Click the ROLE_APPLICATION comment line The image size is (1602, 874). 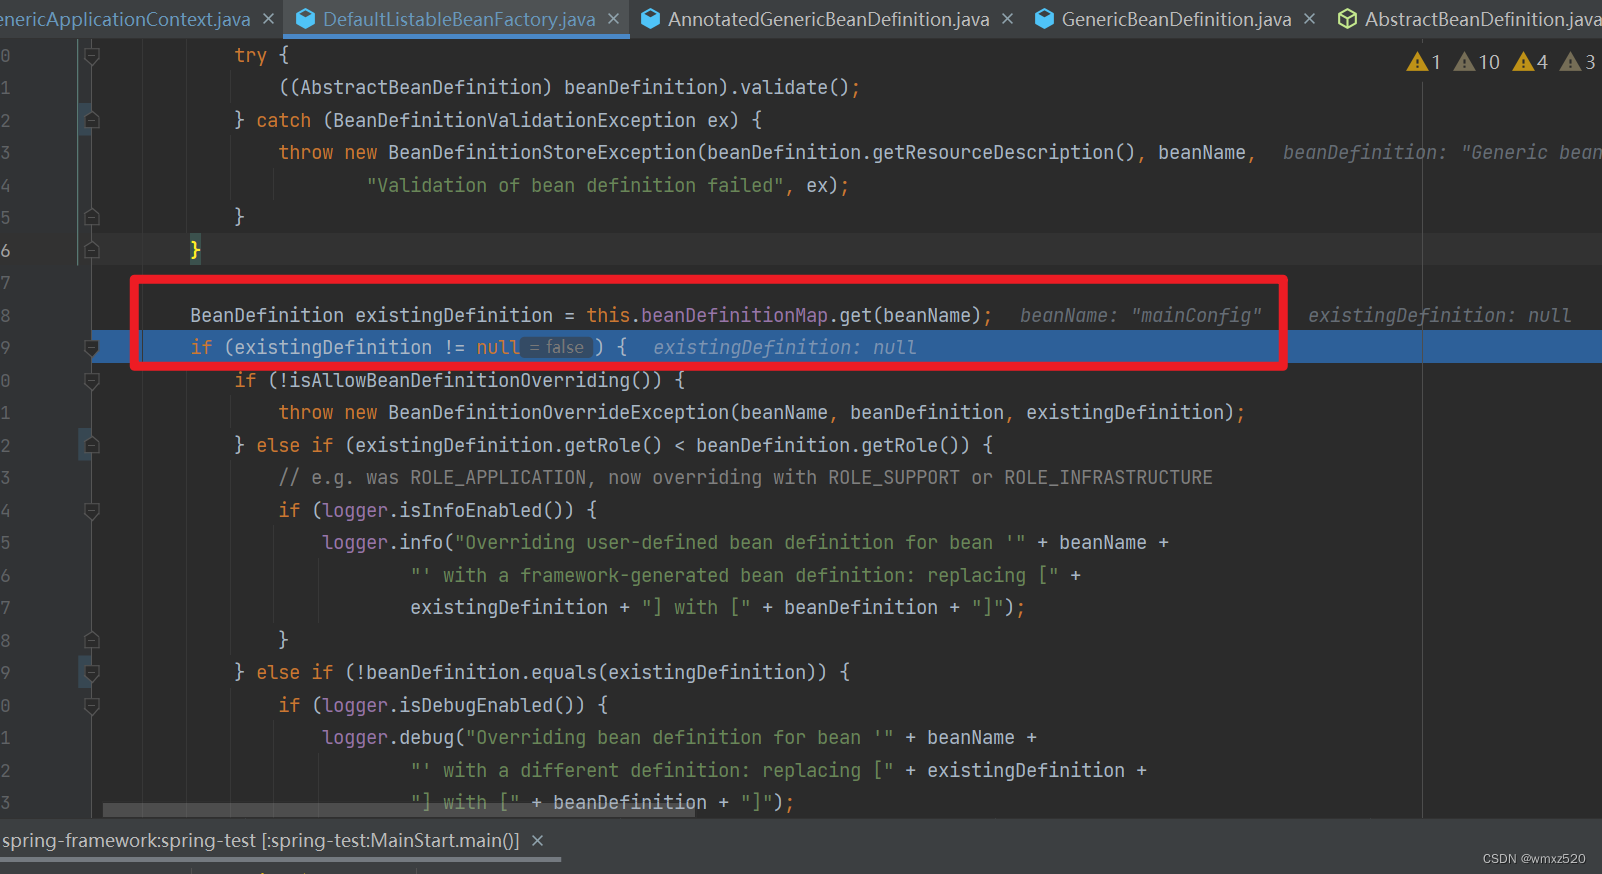(745, 478)
